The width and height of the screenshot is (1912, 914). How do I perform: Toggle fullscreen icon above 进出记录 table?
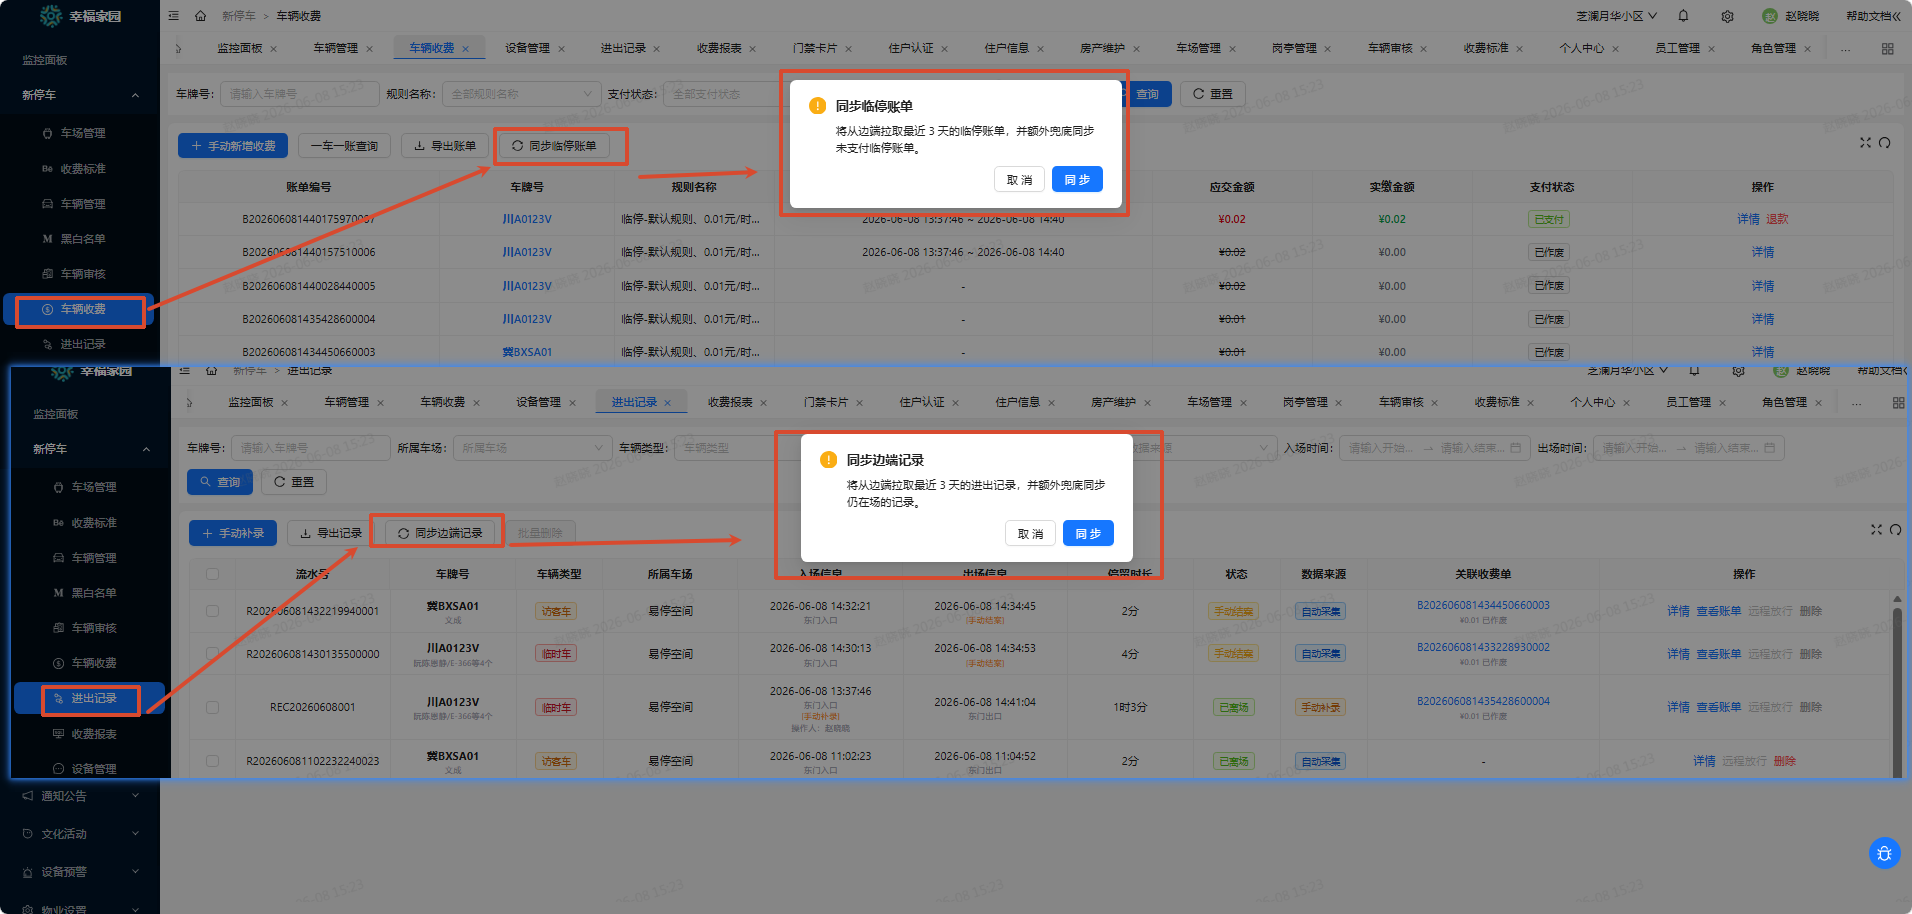click(1876, 530)
